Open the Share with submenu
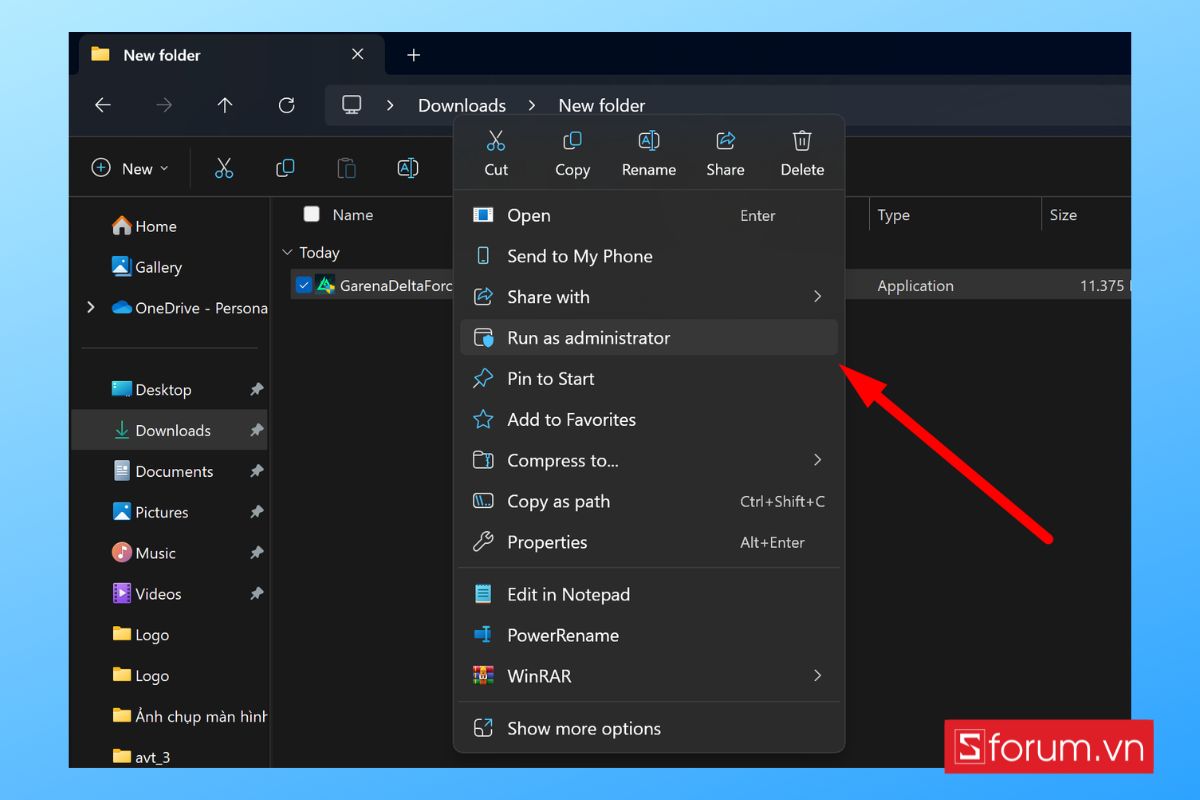 [x=649, y=297]
